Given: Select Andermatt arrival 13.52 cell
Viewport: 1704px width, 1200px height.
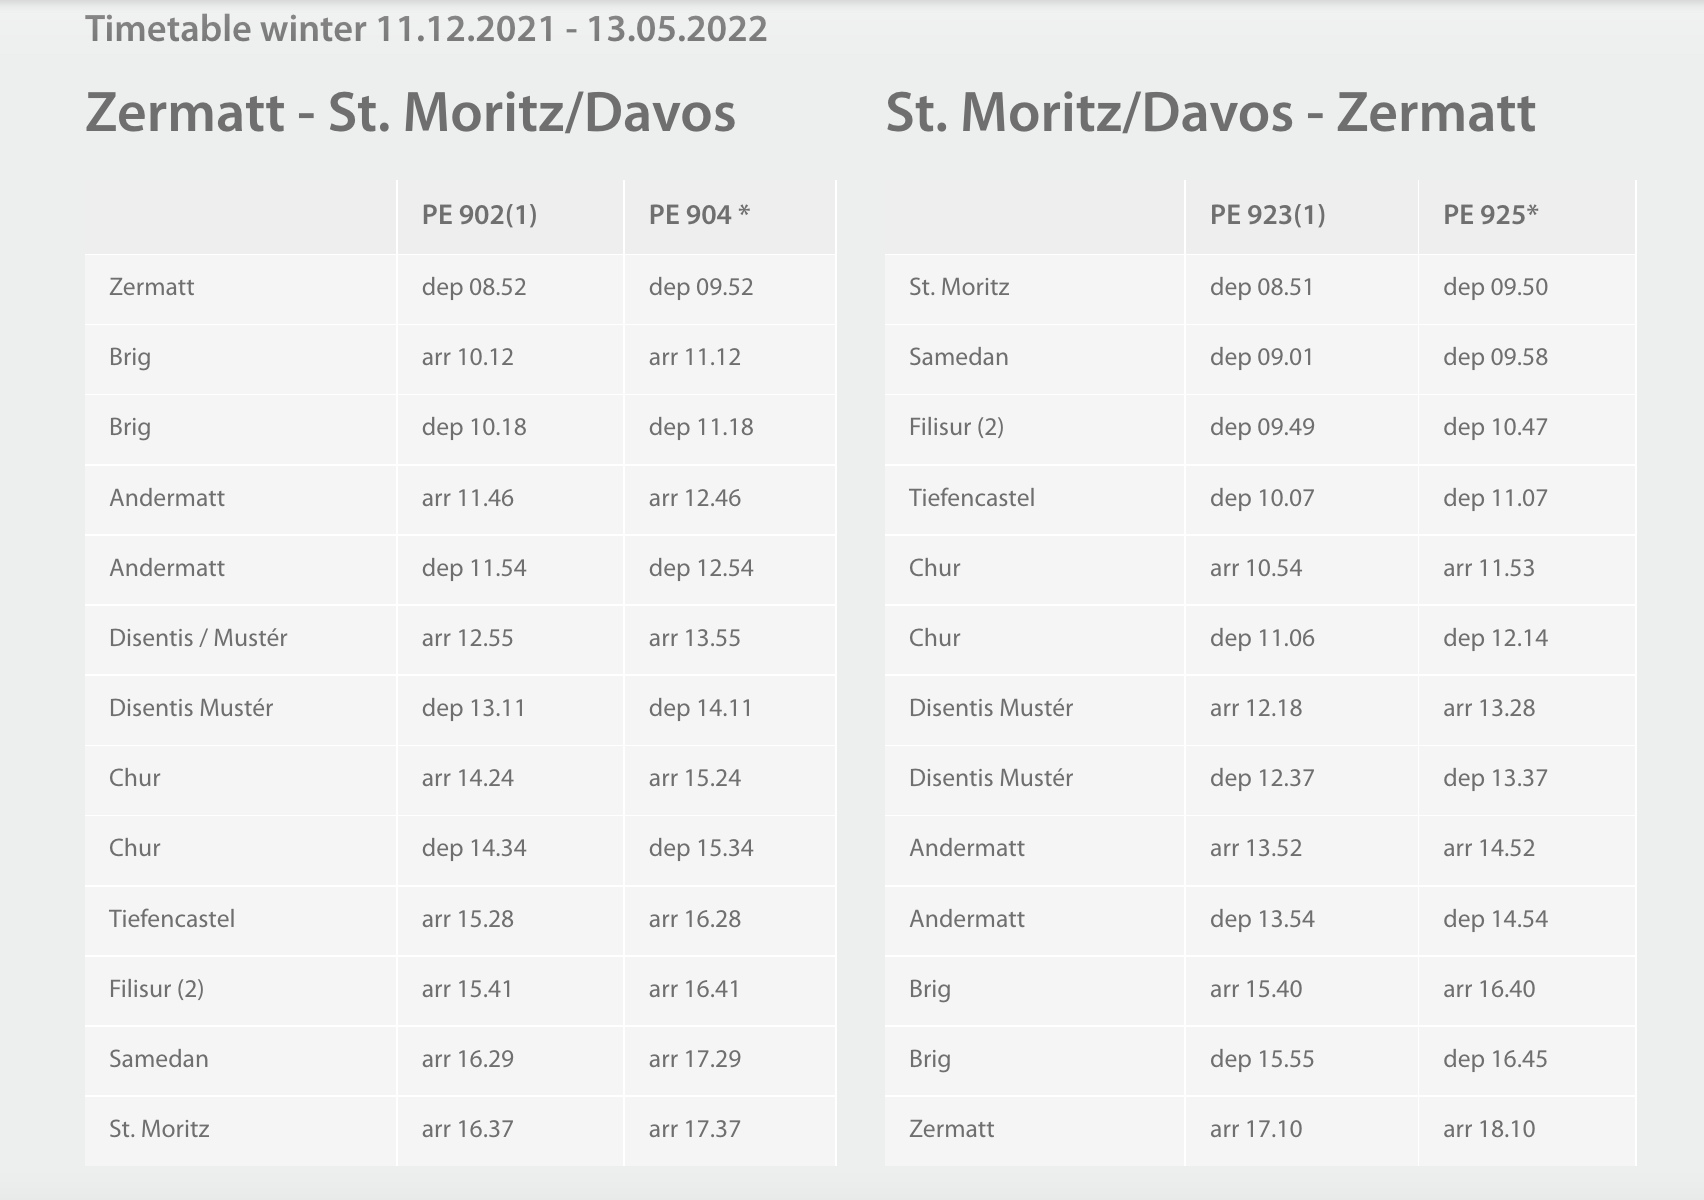Looking at the screenshot, I should pos(1301,848).
